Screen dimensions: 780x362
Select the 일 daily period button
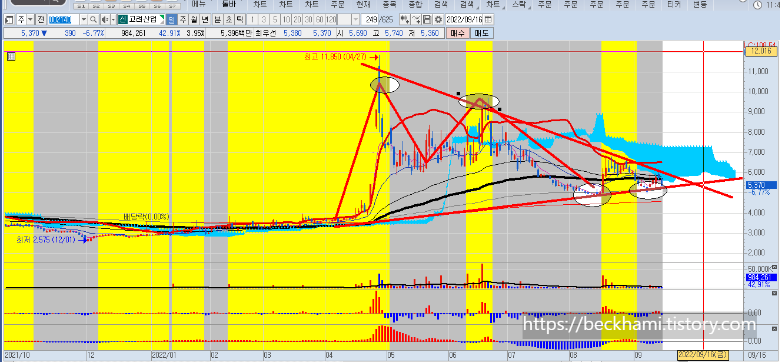click(171, 20)
